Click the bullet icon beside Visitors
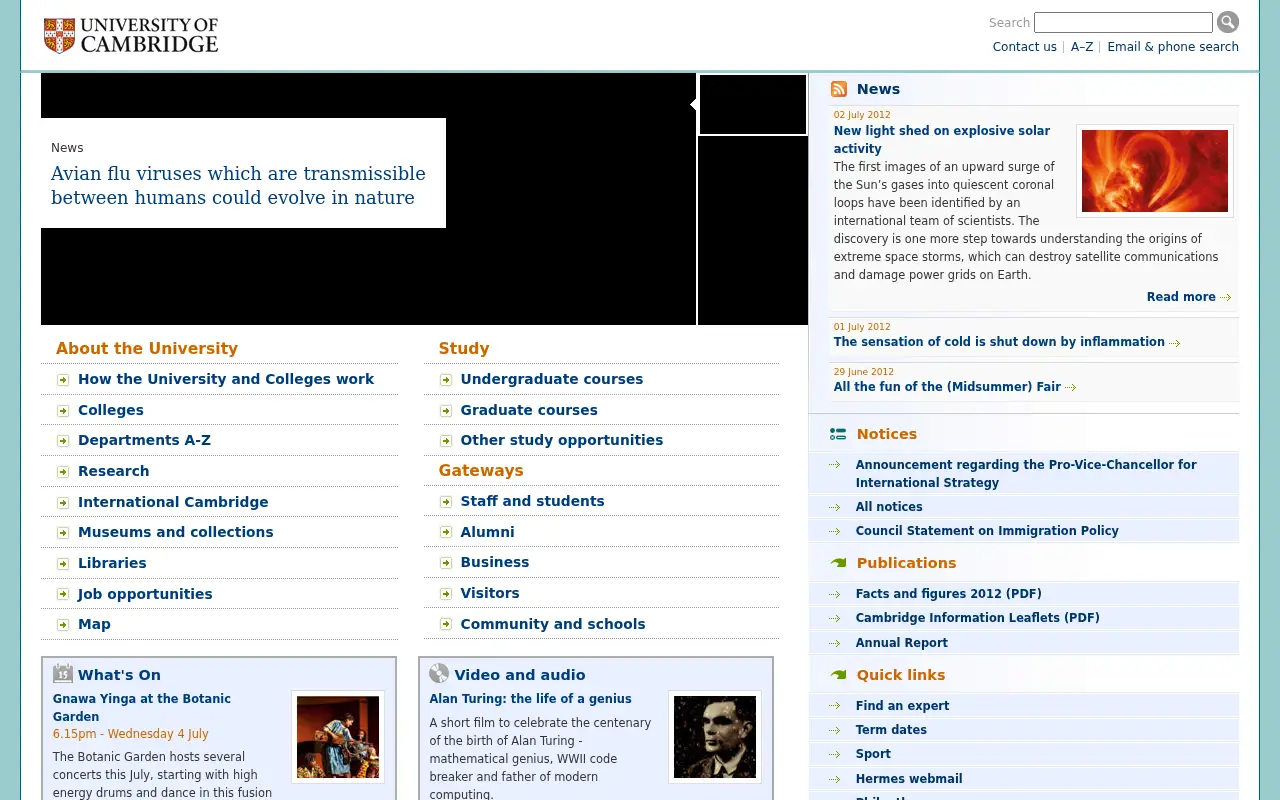 tap(446, 594)
